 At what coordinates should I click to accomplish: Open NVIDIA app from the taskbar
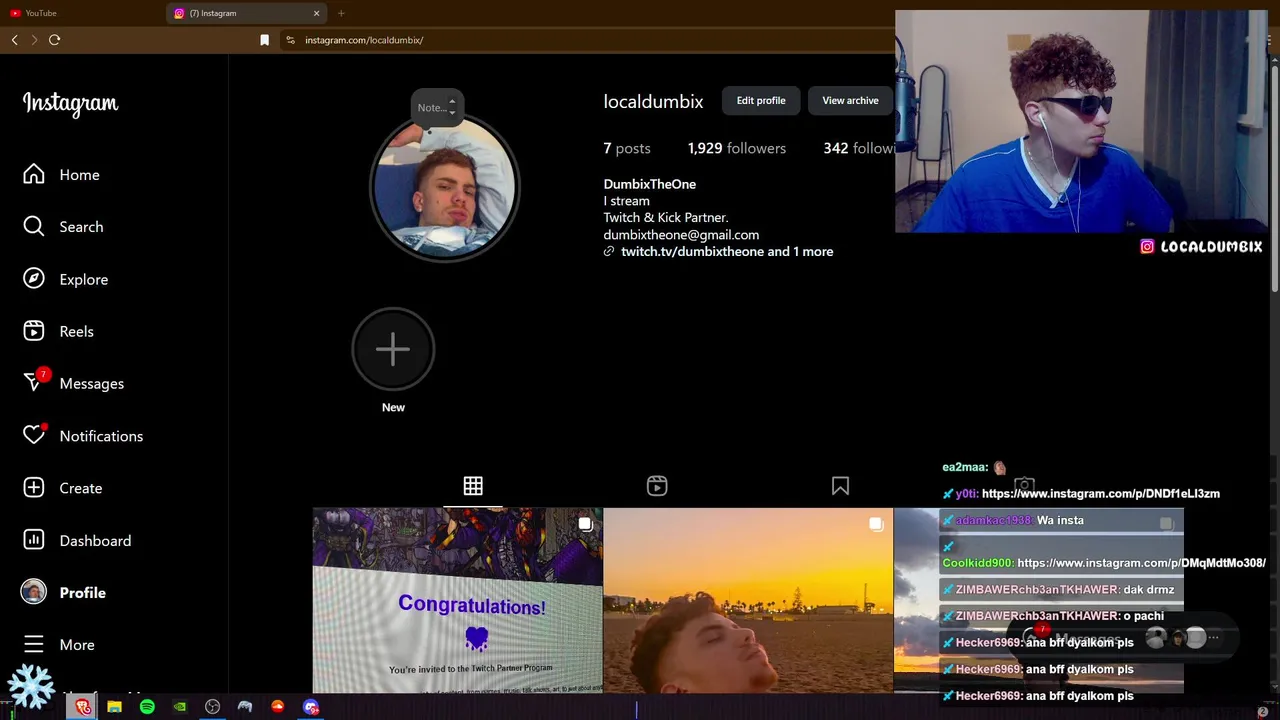tap(180, 707)
